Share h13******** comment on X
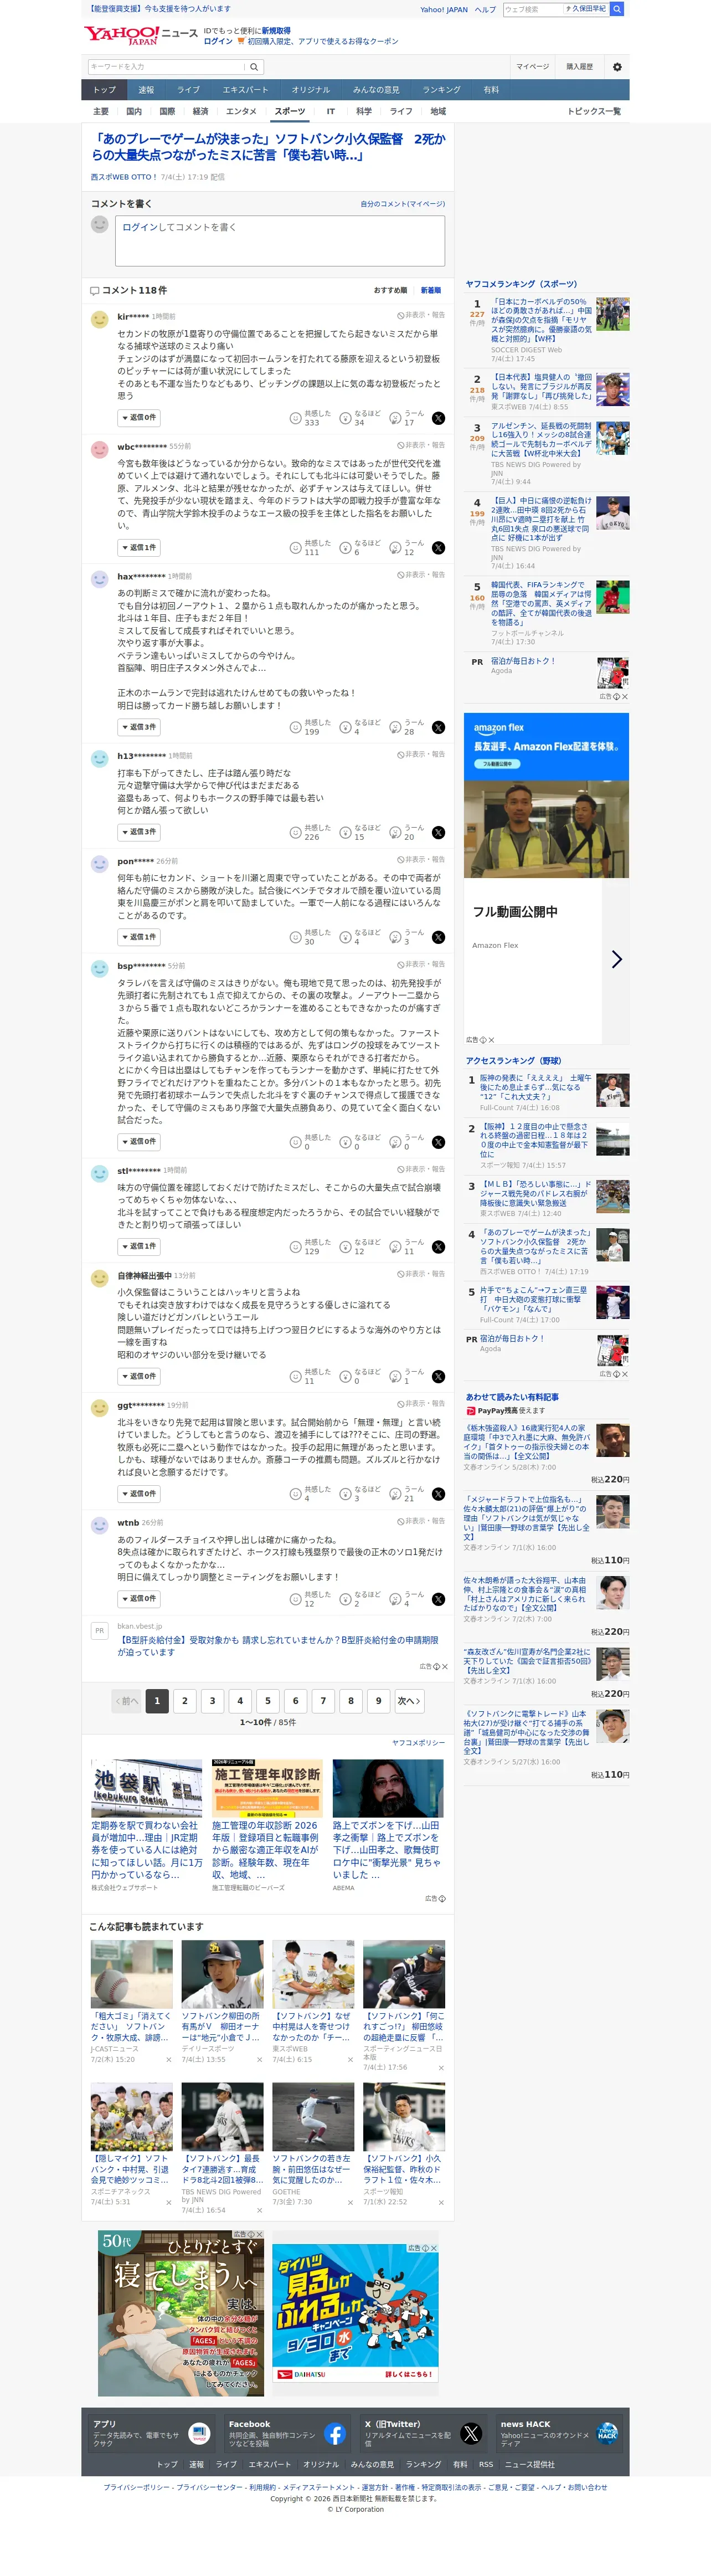Screen dimensions: 711x2576 (x=438, y=832)
